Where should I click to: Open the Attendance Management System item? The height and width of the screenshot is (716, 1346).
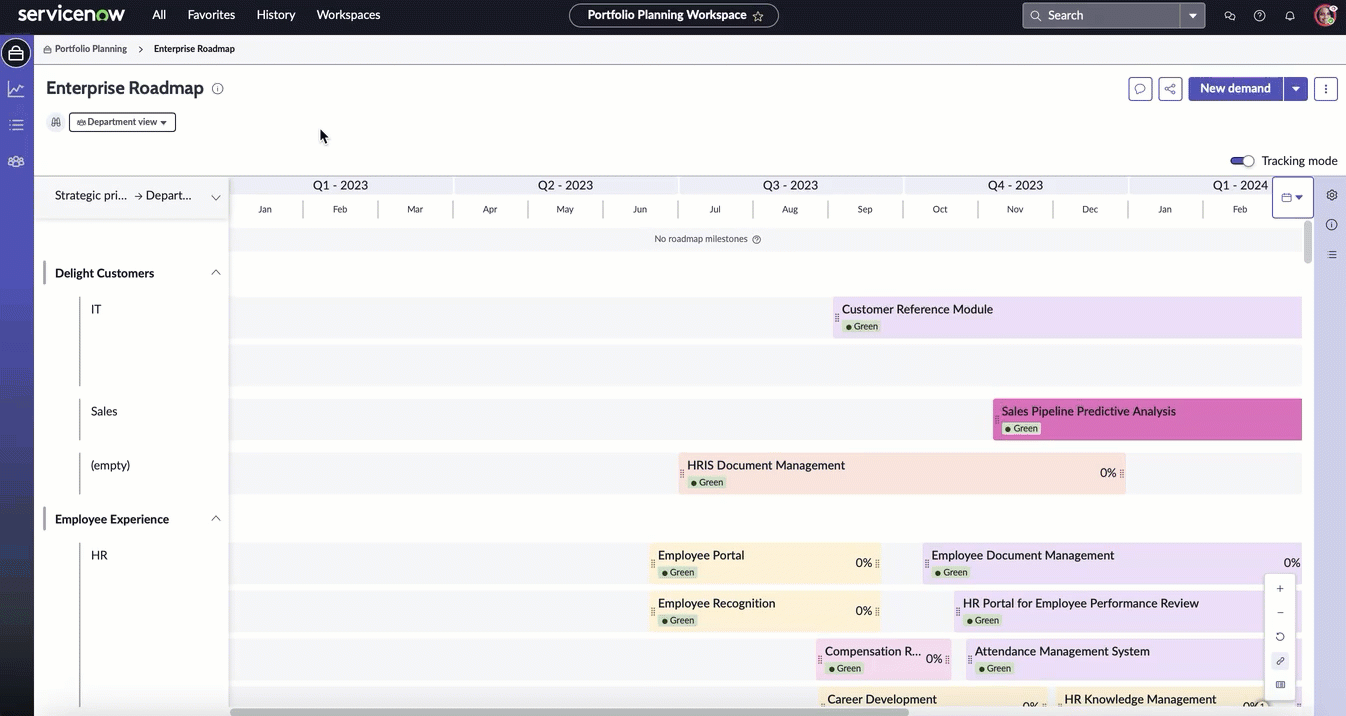1134,659
